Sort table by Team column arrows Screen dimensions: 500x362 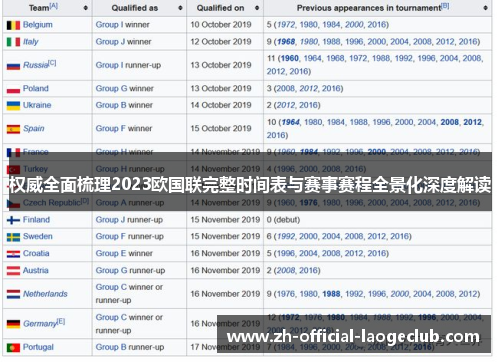tap(86, 8)
